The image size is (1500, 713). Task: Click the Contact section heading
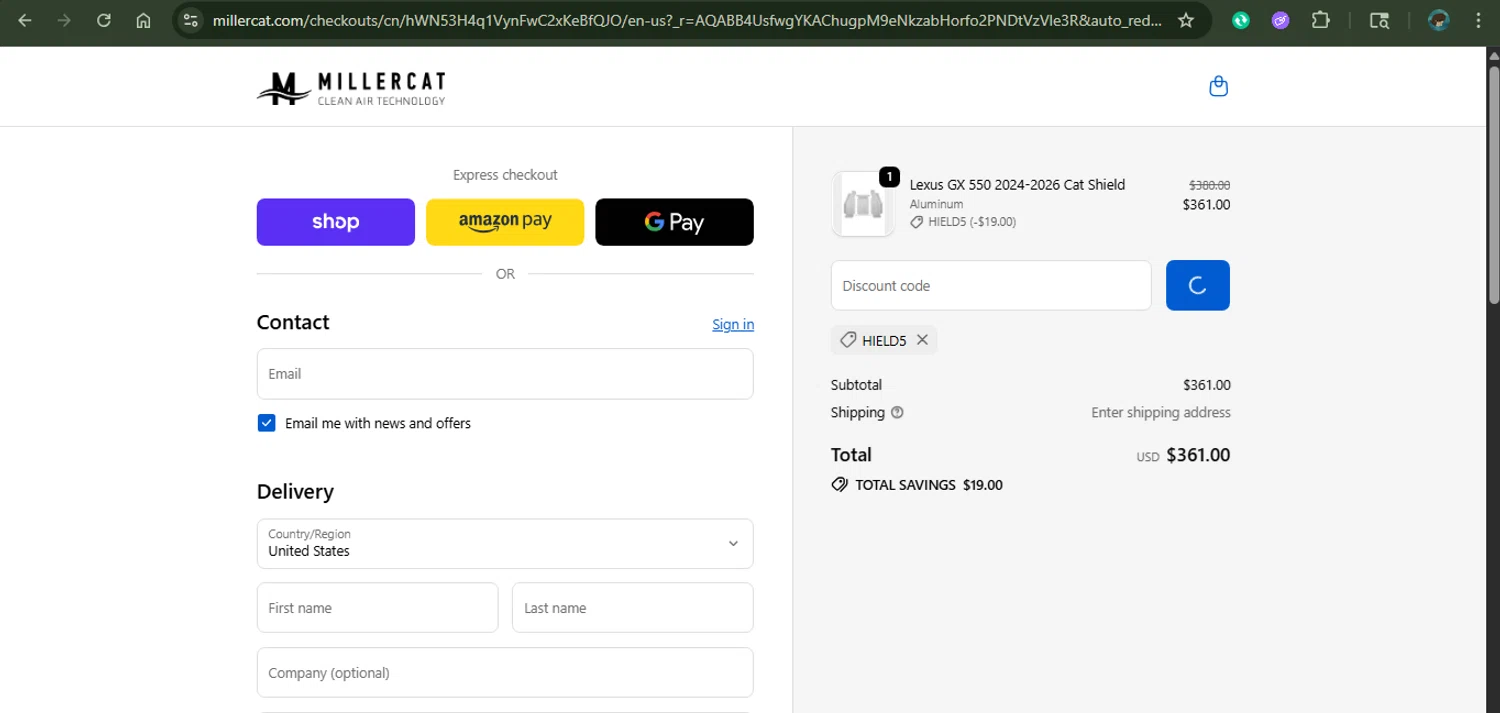pos(293,322)
